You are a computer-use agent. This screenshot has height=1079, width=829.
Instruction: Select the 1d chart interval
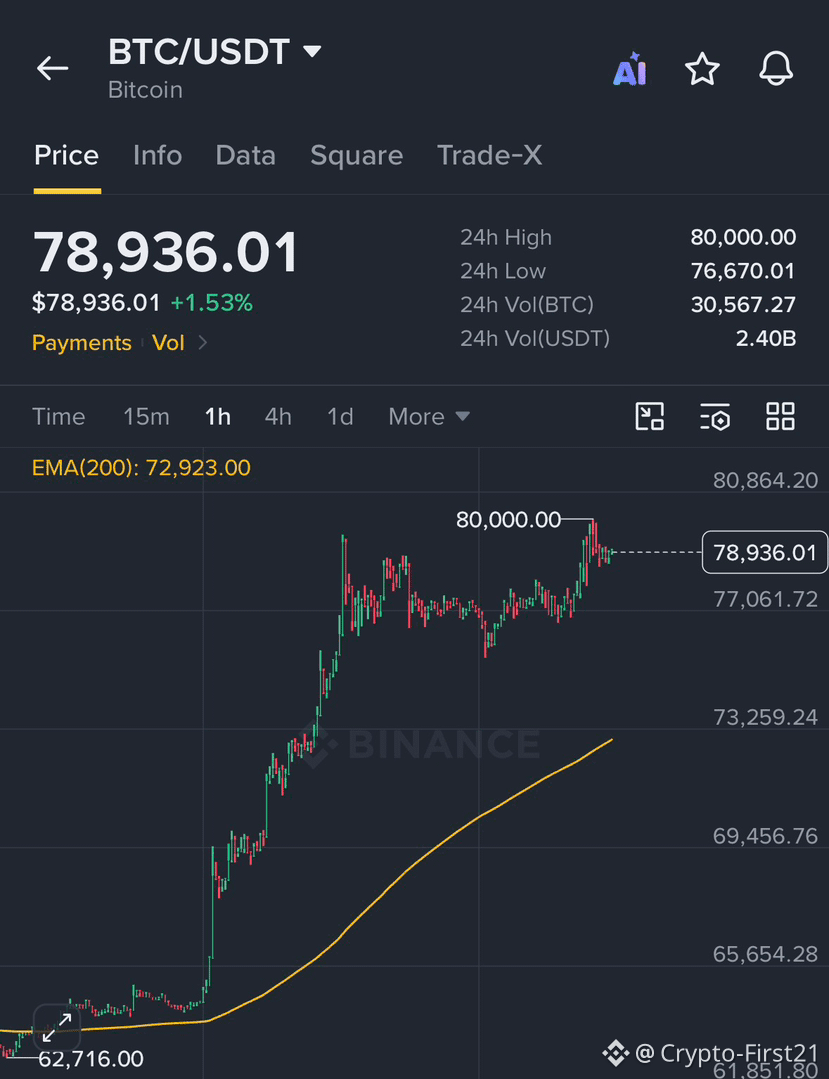pos(340,416)
